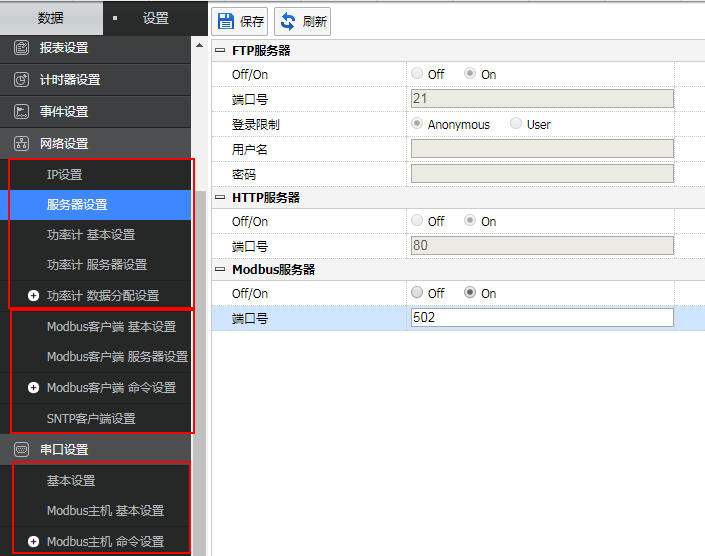Click the 计时器设置 timer icon
The height and width of the screenshot is (556, 705).
click(21, 80)
